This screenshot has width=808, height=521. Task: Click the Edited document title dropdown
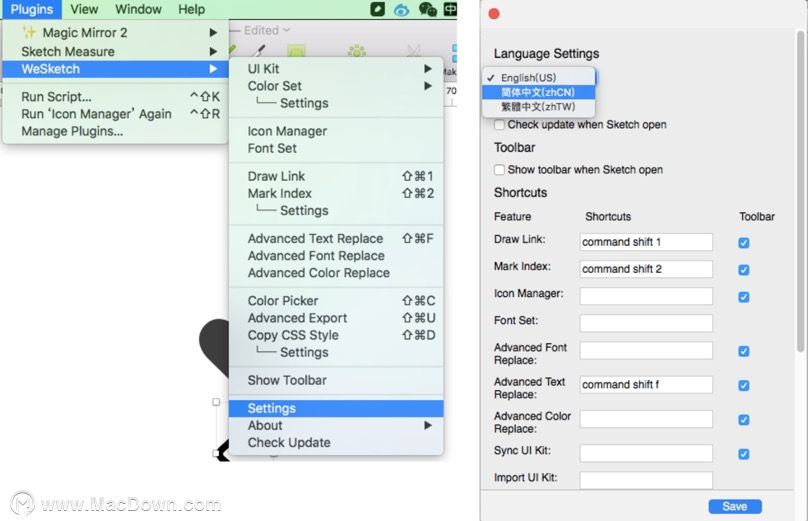pyautogui.click(x=266, y=30)
